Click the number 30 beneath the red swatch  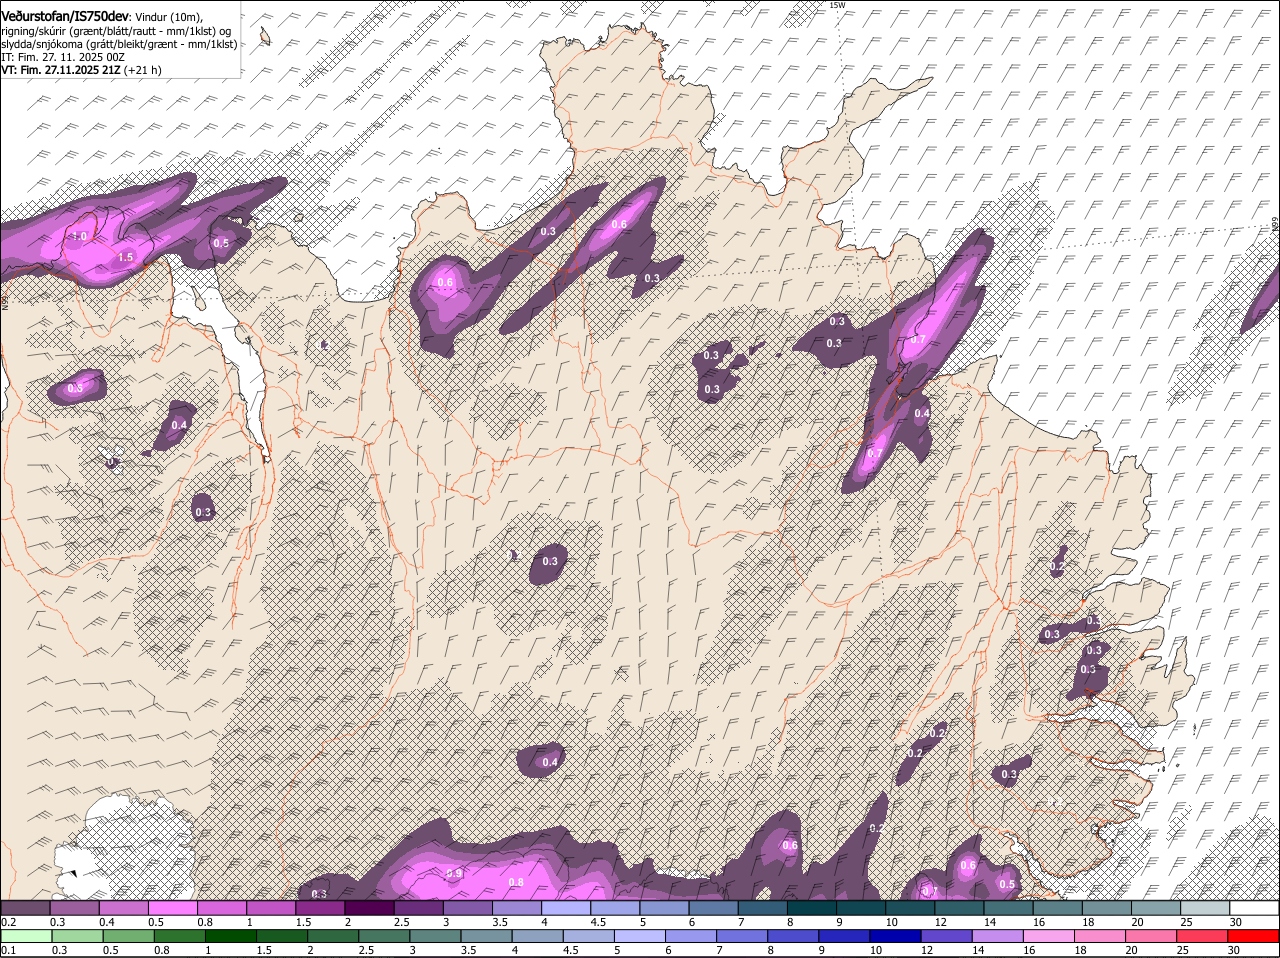pyautogui.click(x=1234, y=950)
